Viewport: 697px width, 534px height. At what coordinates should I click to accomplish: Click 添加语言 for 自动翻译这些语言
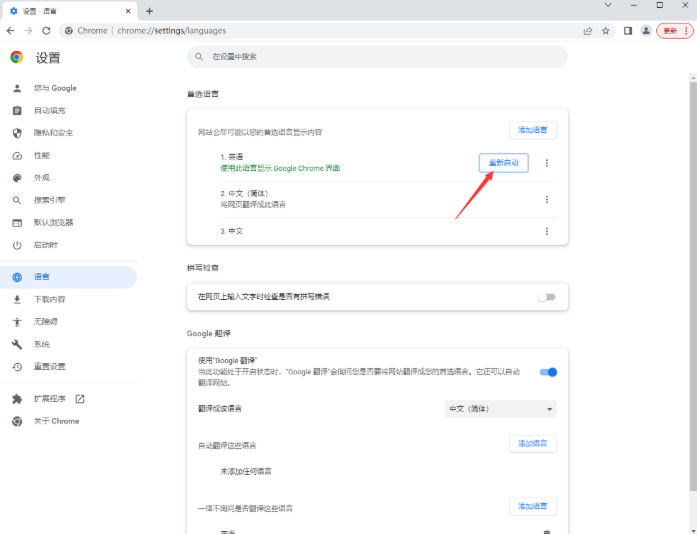[x=533, y=443]
